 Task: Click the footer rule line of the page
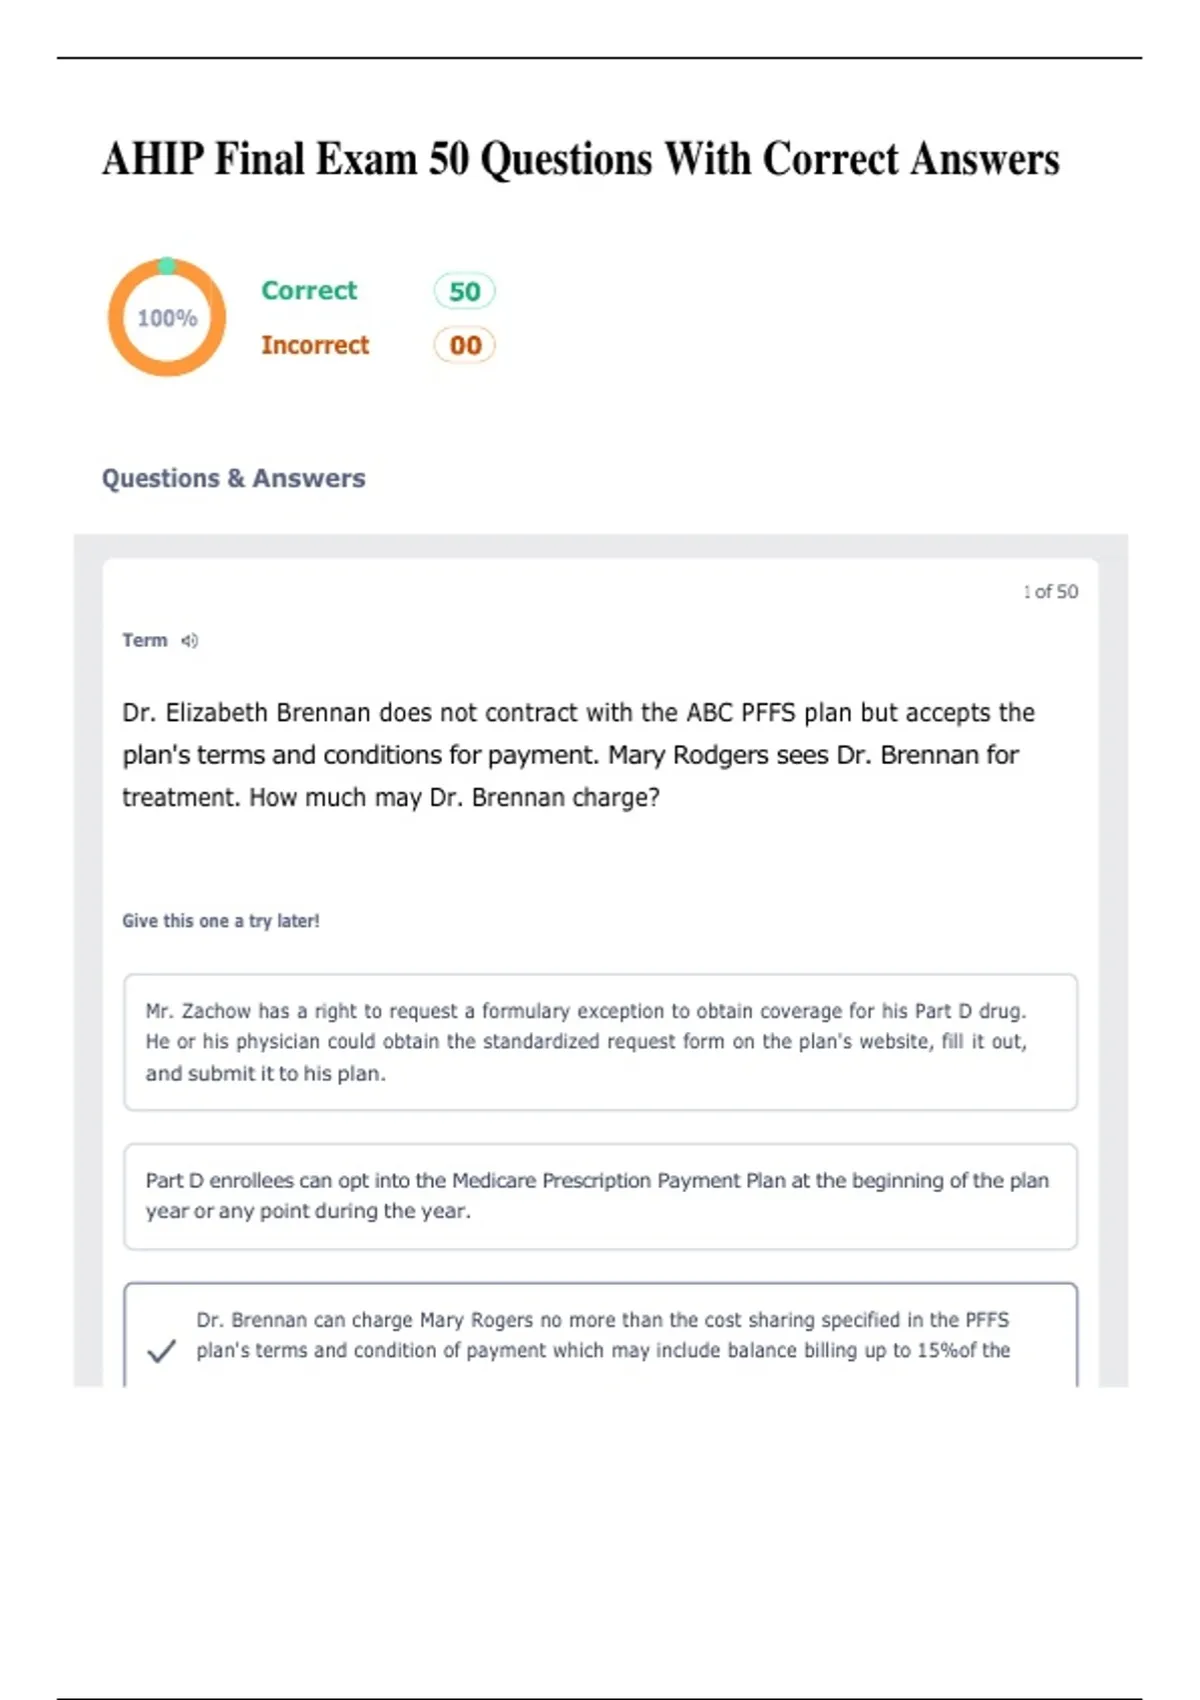pos(600,1697)
